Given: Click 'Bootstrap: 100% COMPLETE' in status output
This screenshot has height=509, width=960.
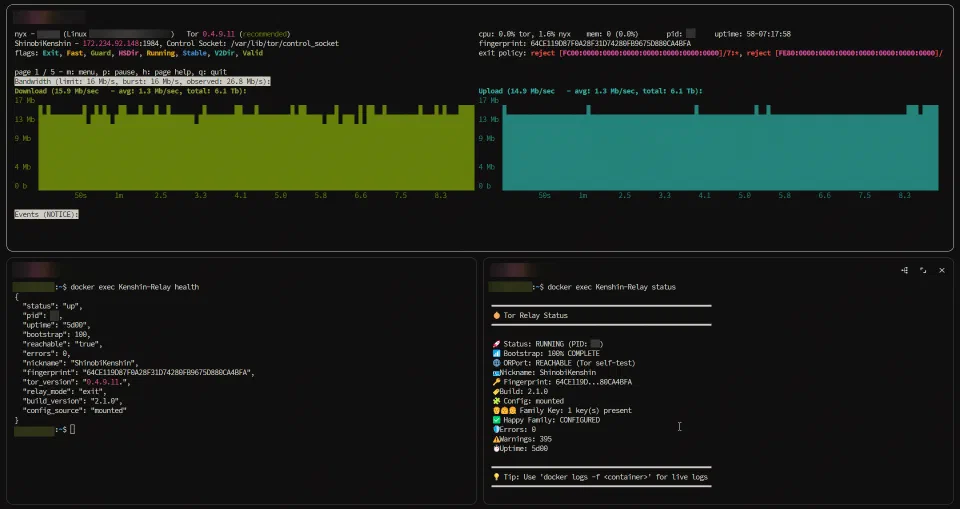Looking at the screenshot, I should tap(551, 353).
